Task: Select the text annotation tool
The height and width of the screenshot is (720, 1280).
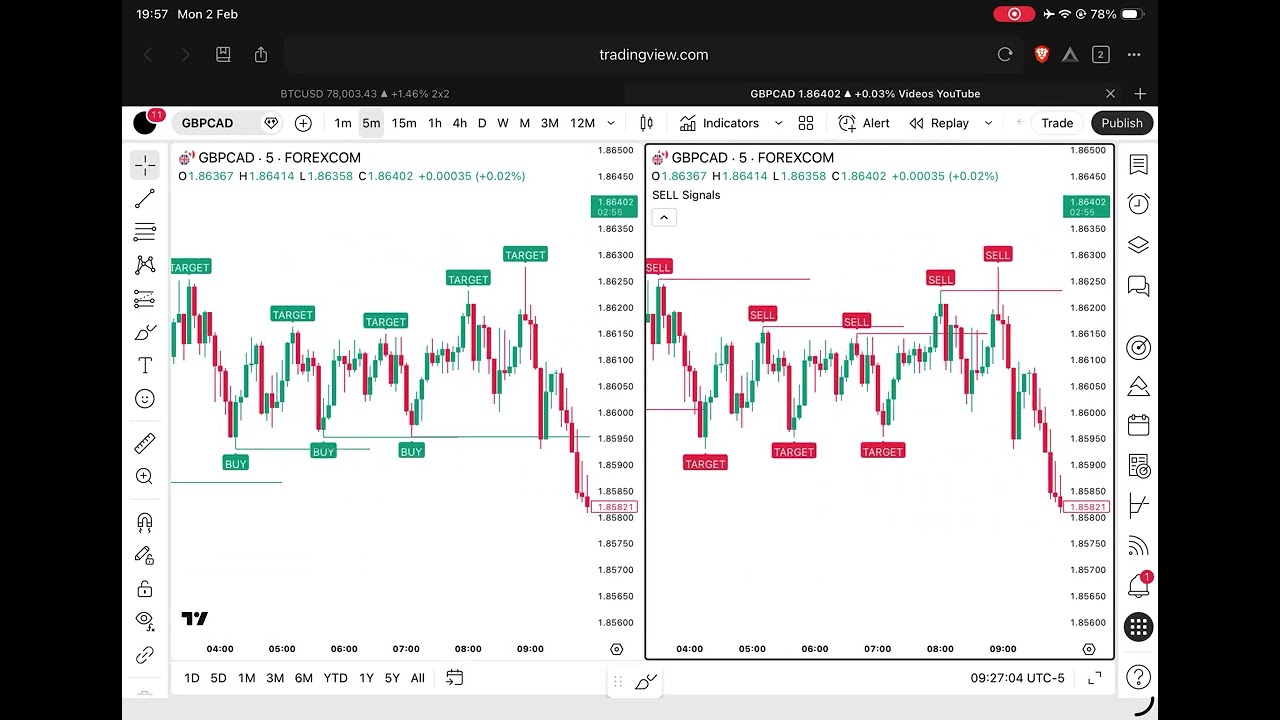Action: [145, 366]
